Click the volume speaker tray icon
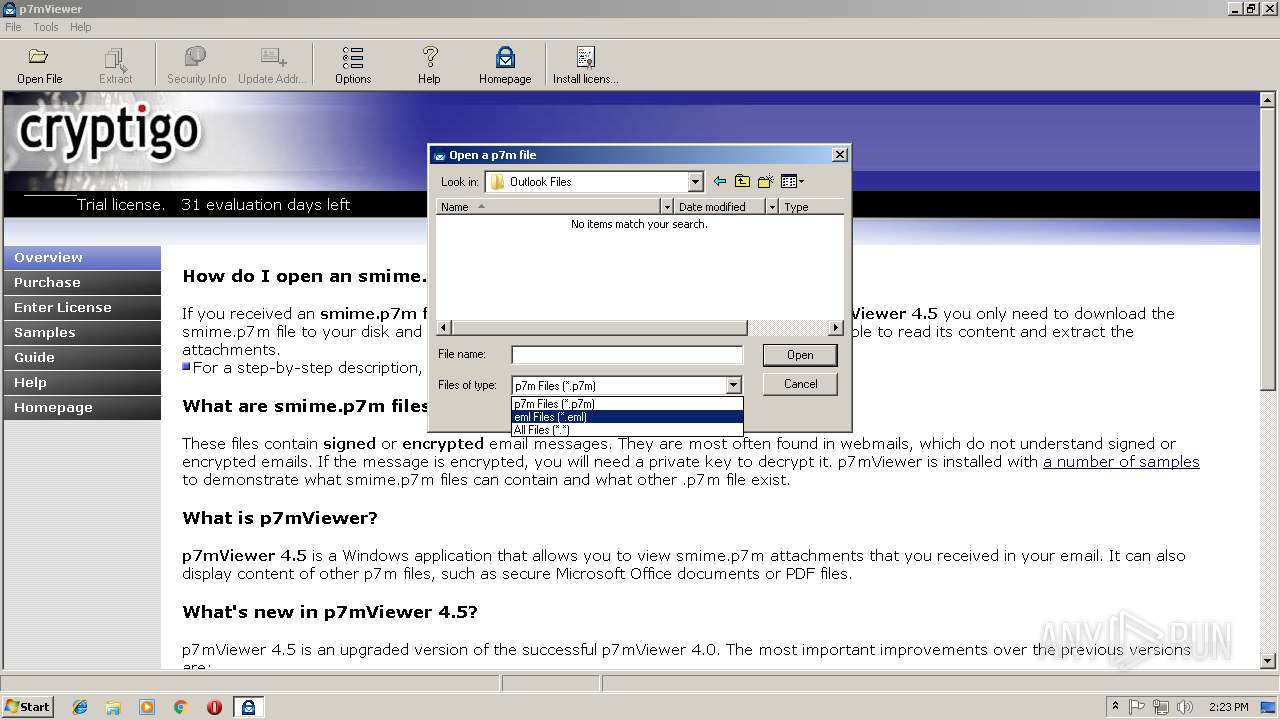The image size is (1280, 720). tap(1185, 707)
